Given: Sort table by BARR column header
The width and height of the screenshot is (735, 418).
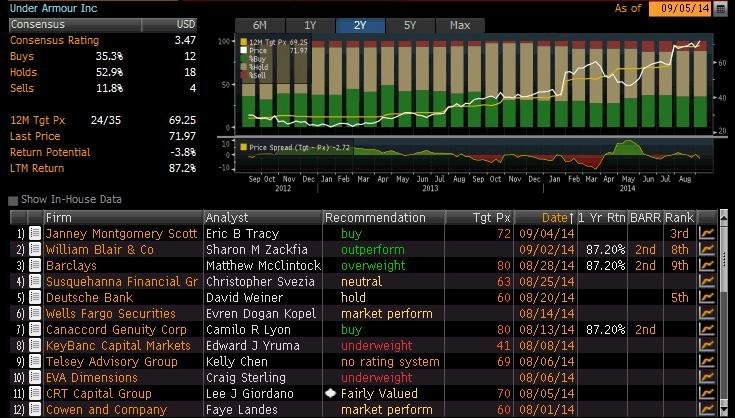Looking at the screenshot, I should (x=645, y=217).
